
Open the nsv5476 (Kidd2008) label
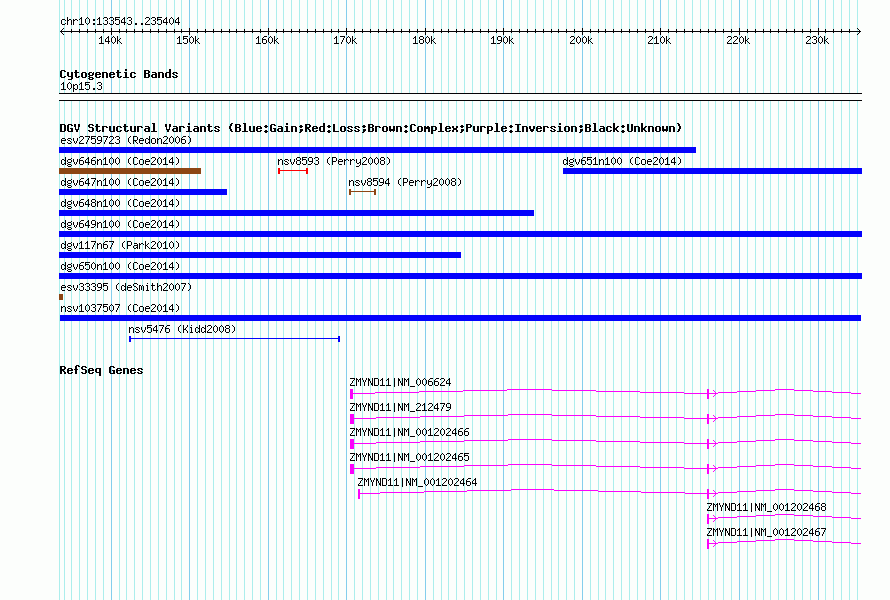click(182, 329)
